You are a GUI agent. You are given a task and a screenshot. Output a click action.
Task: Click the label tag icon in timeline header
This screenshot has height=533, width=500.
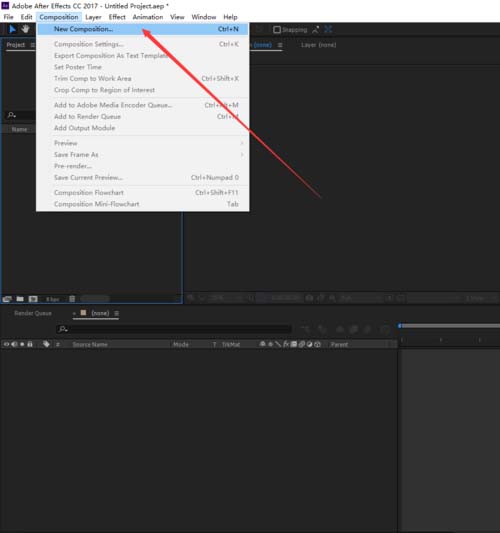[46, 344]
